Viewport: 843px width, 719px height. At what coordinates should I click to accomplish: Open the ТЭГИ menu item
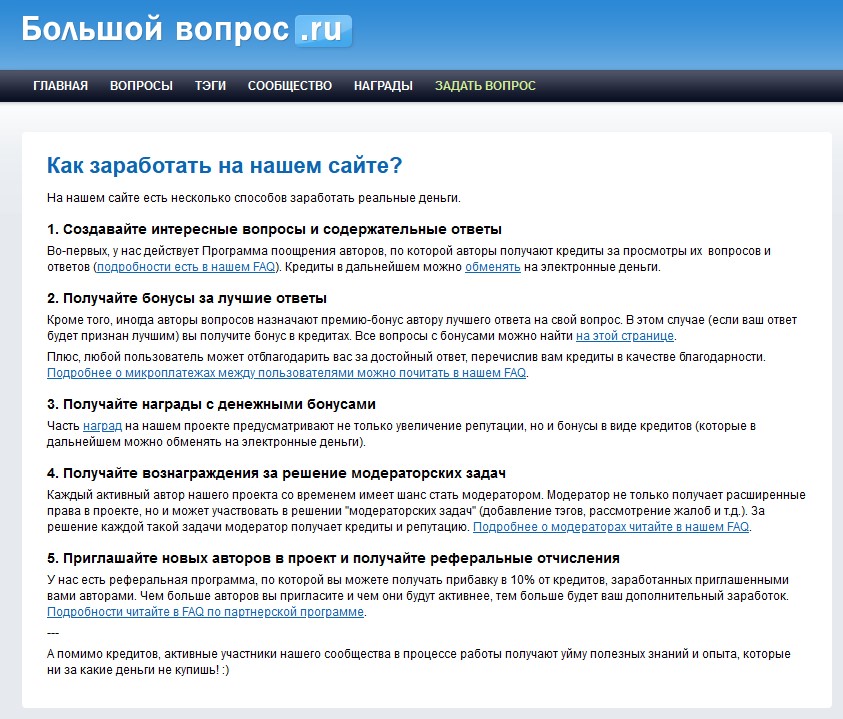tap(210, 86)
